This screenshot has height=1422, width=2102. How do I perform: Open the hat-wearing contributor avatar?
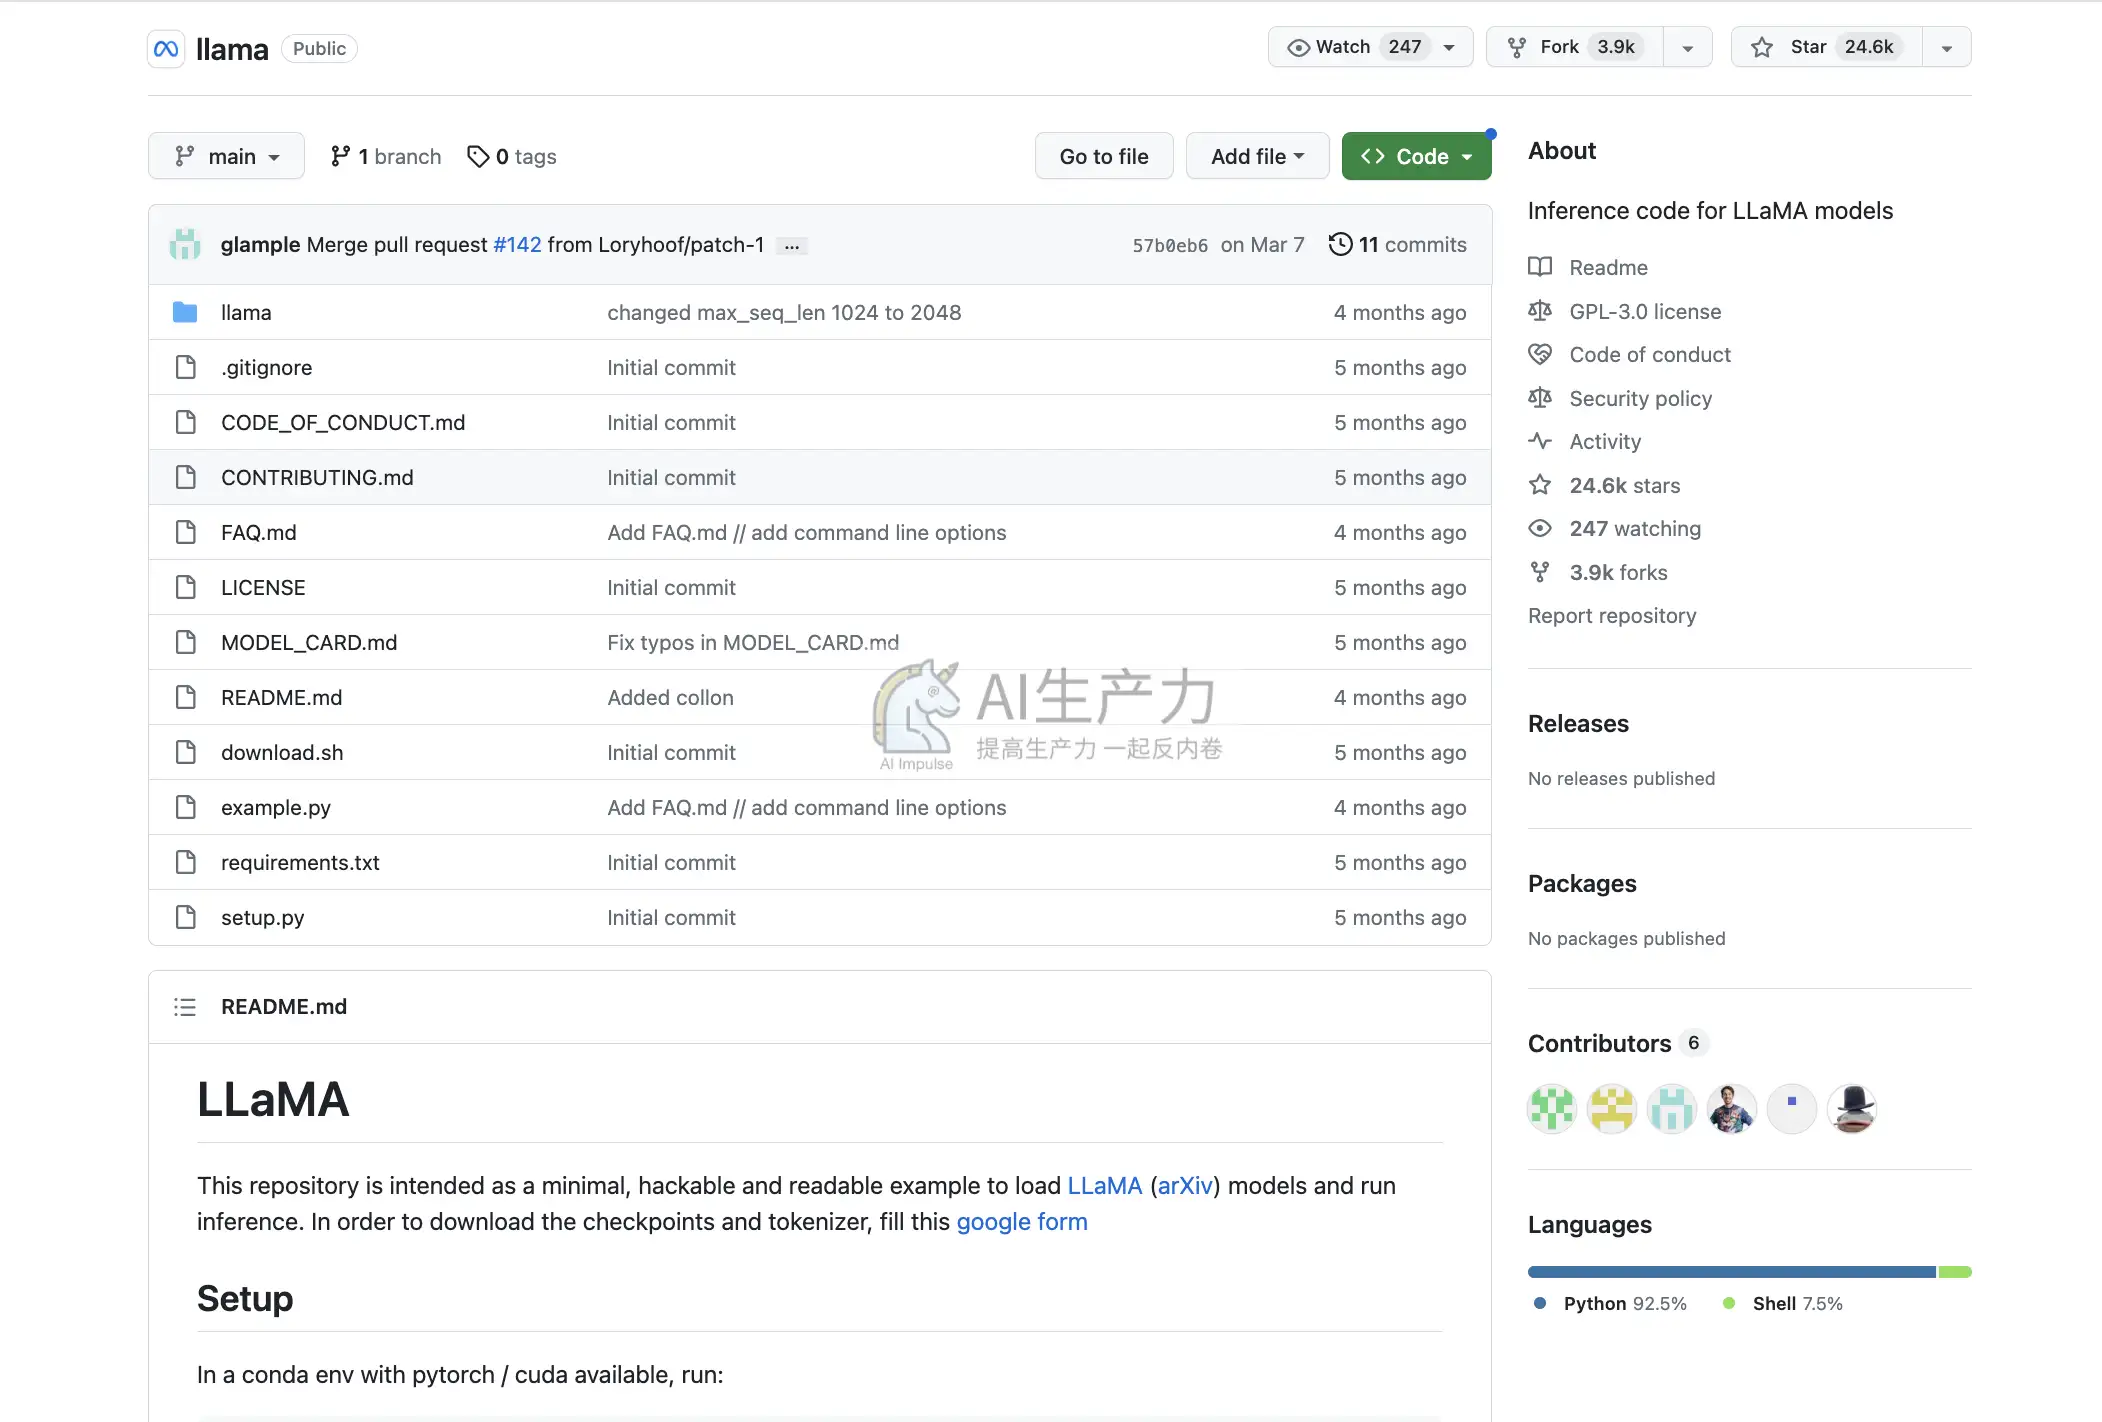[1852, 1109]
